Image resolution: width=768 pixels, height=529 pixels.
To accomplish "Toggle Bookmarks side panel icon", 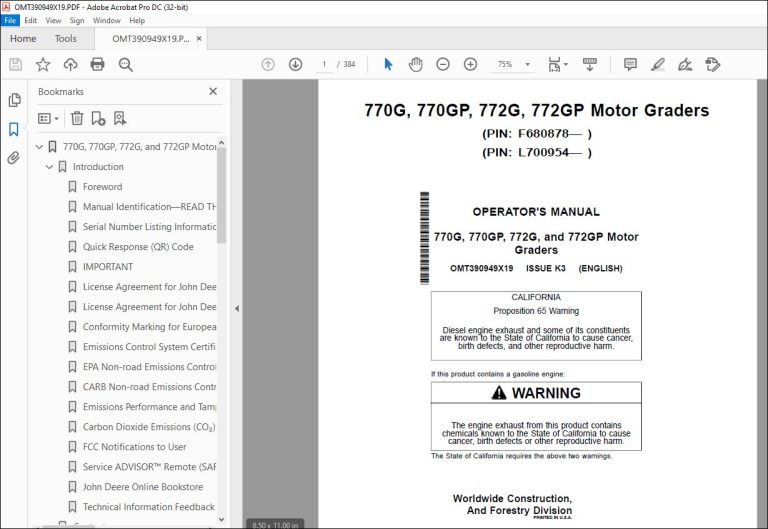I will pyautogui.click(x=14, y=129).
